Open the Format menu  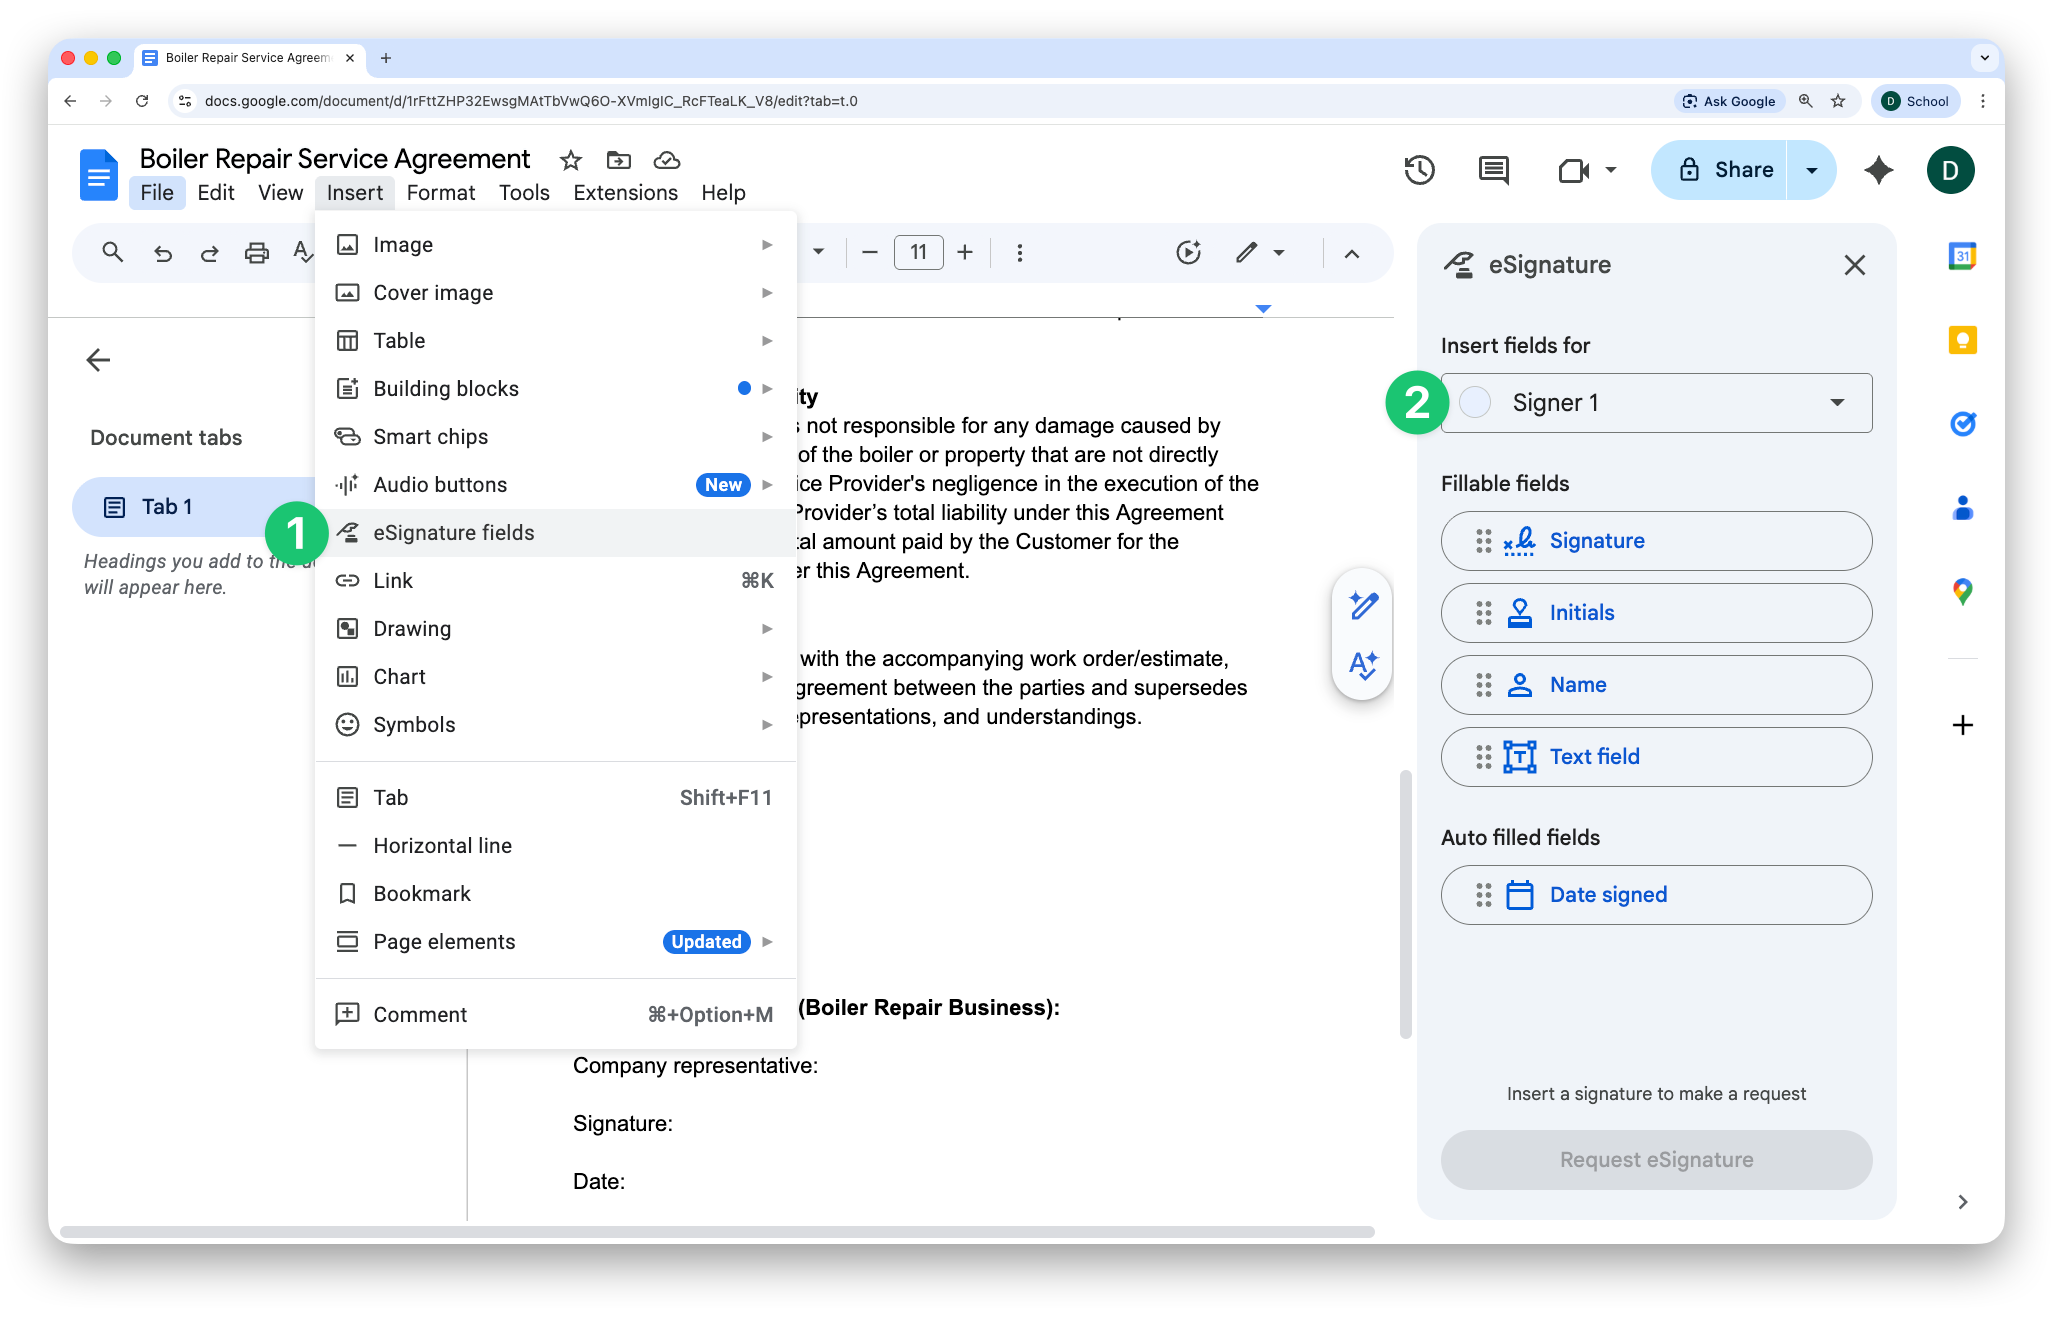(440, 193)
